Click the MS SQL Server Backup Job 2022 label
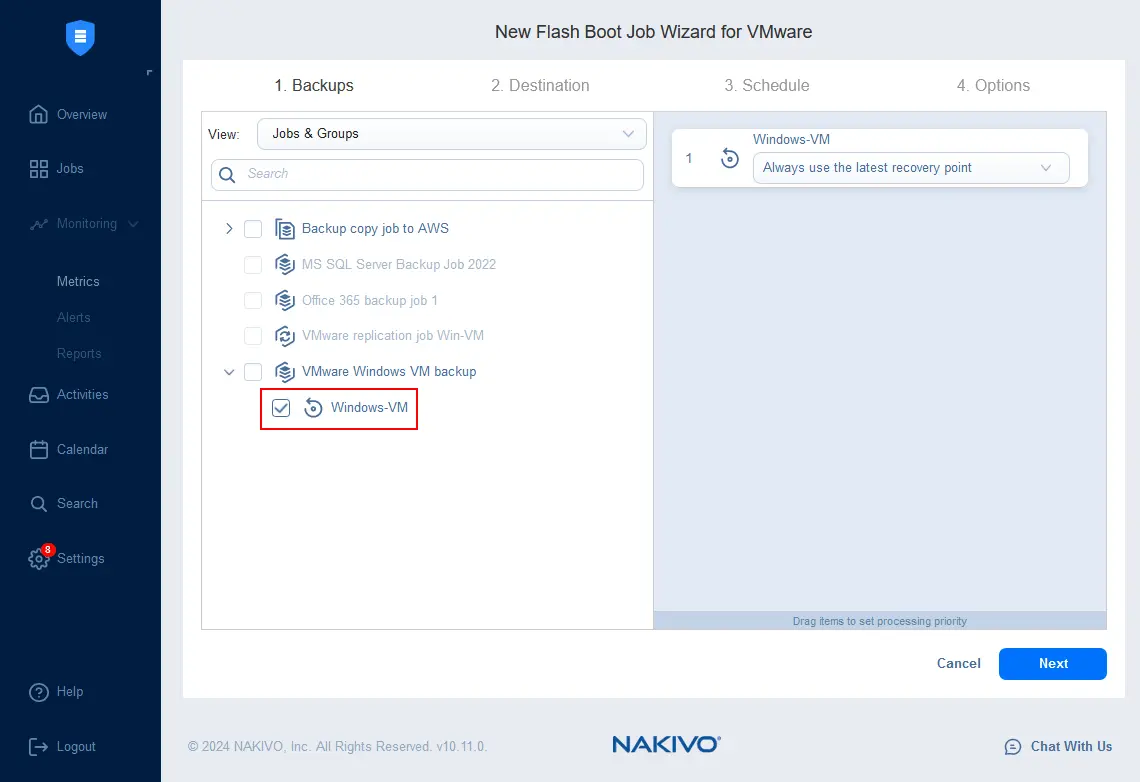Image resolution: width=1140 pixels, height=782 pixels. click(398, 265)
